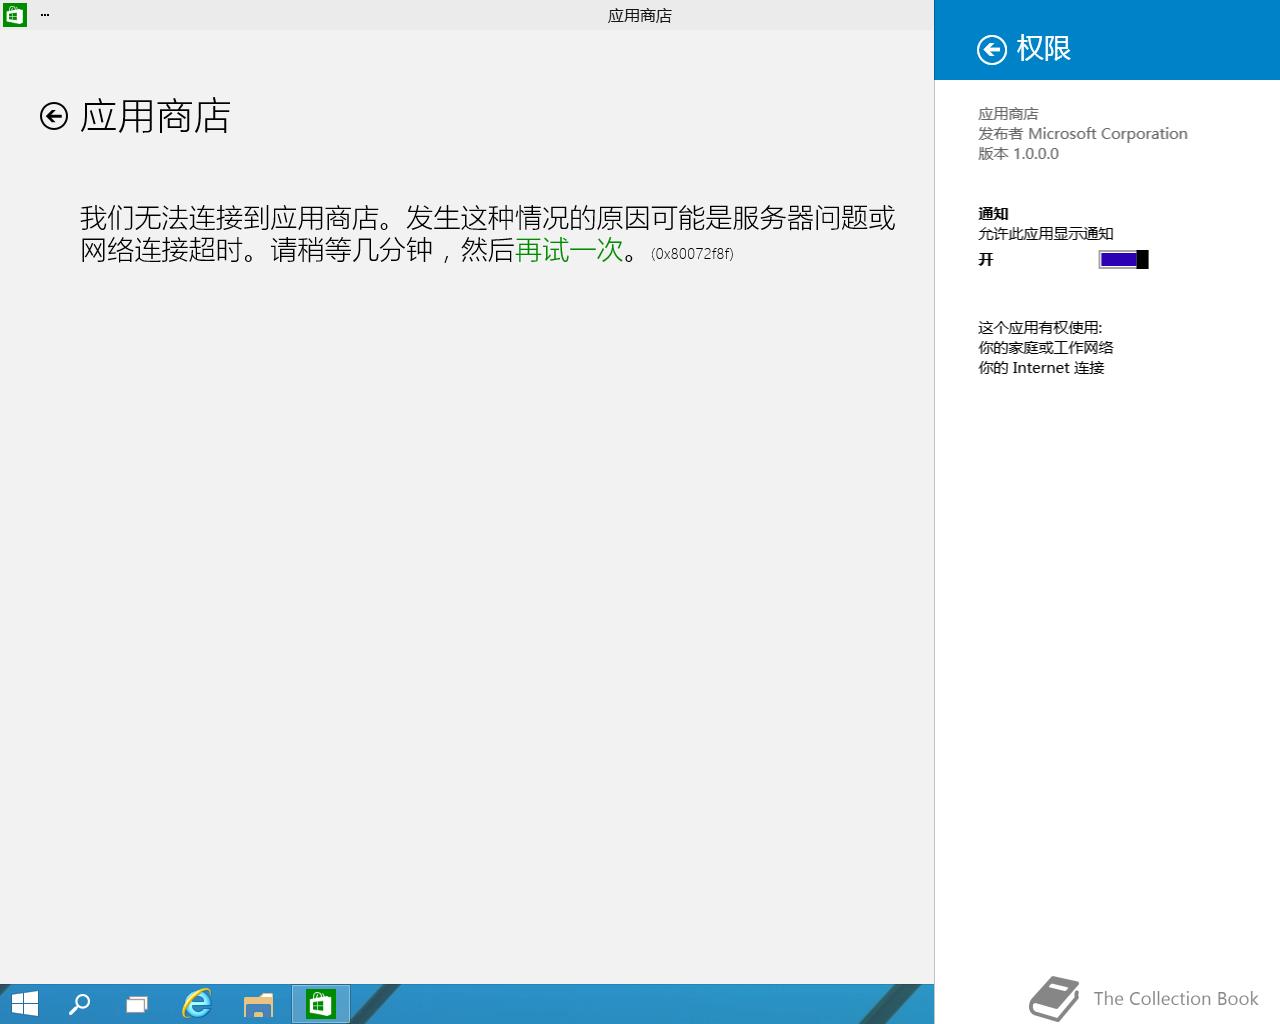Viewport: 1280px width, 1024px height.
Task: Open File Explorer from taskbar
Action: click(x=258, y=1004)
